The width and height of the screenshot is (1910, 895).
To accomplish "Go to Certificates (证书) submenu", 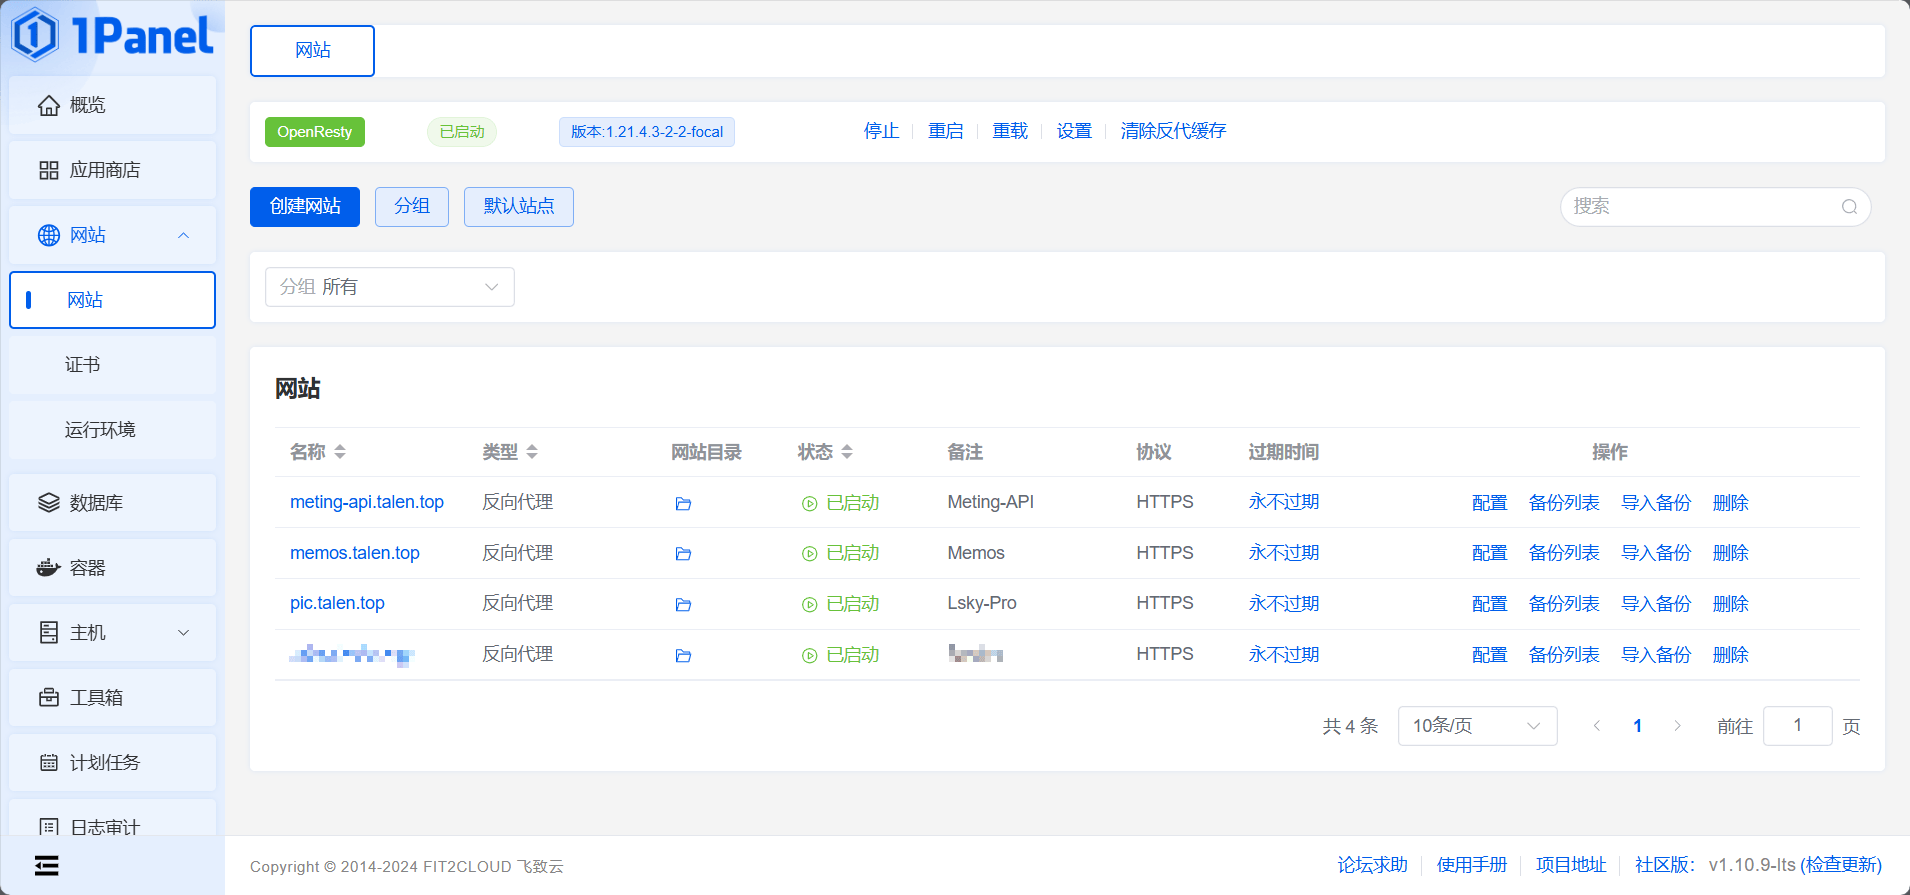I will (x=83, y=365).
